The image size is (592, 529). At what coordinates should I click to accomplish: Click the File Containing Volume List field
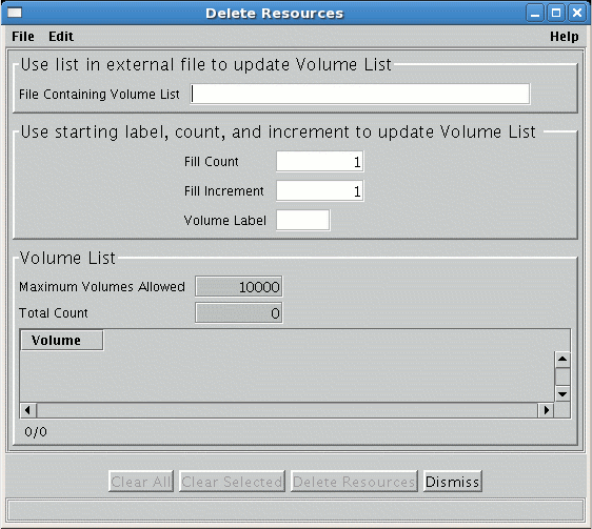click(x=360, y=94)
